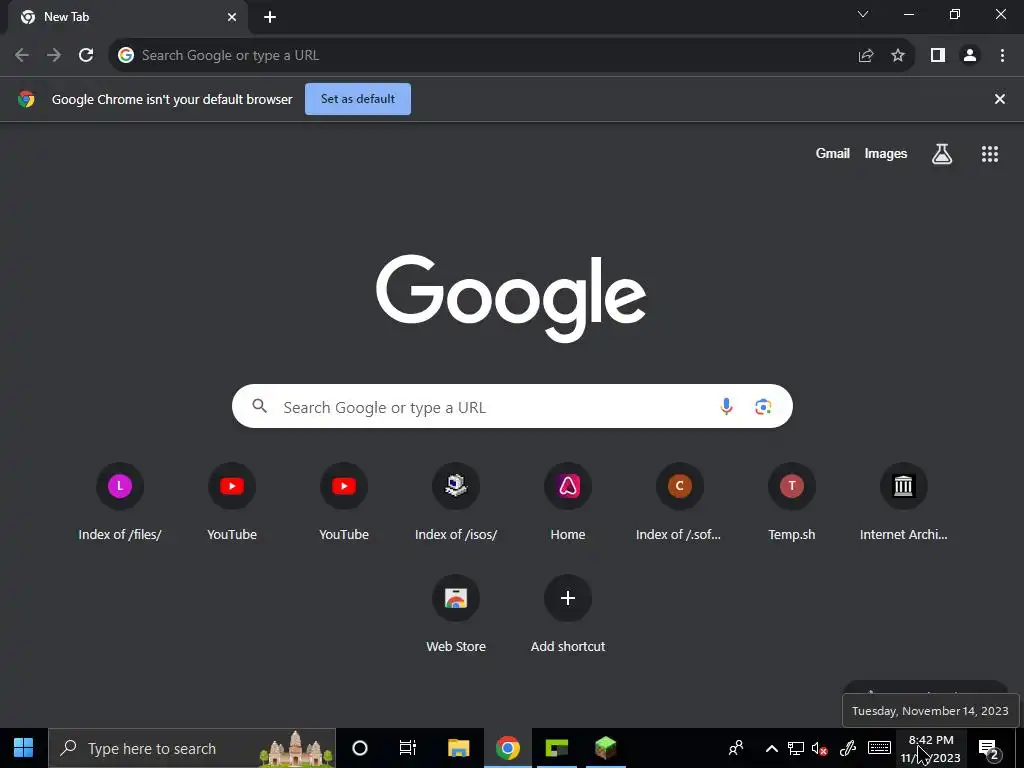Click the Google search box
Viewport: 1024px width, 768px height.
[x=512, y=406]
